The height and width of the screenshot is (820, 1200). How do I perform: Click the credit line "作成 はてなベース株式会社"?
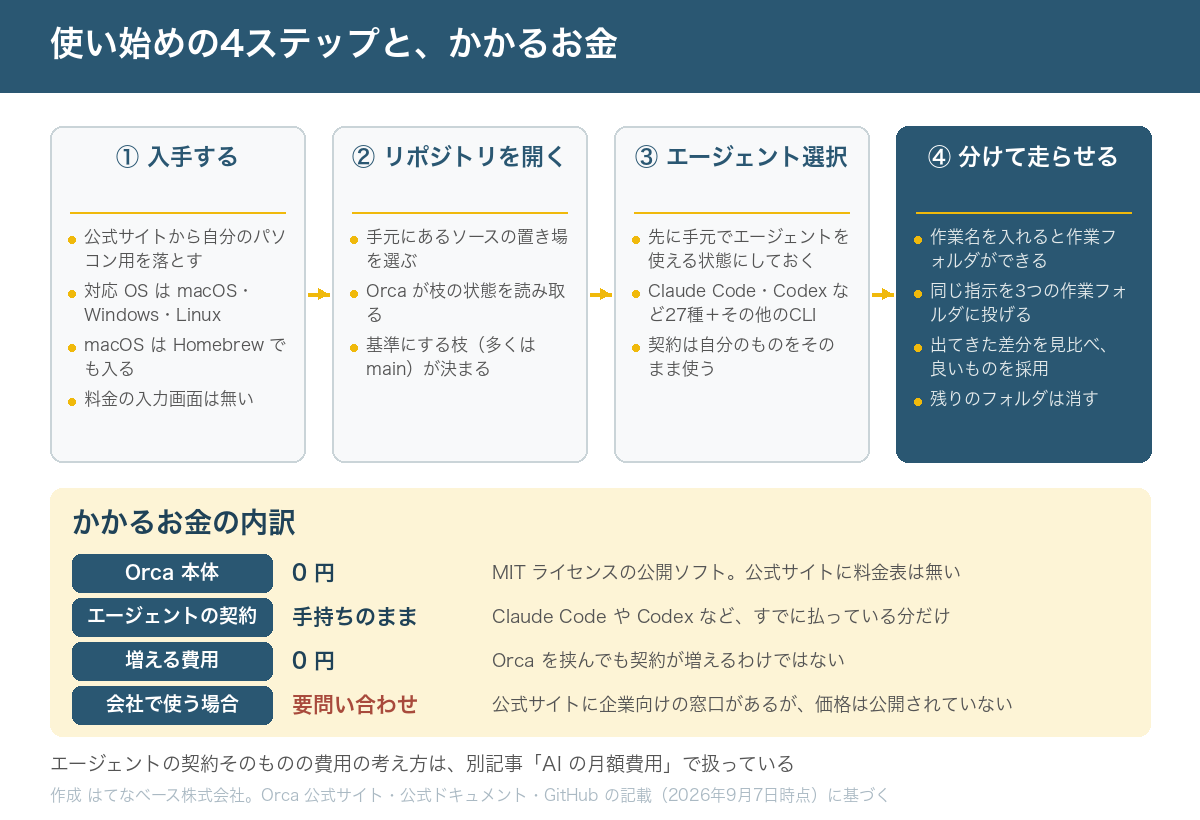click(x=150, y=796)
